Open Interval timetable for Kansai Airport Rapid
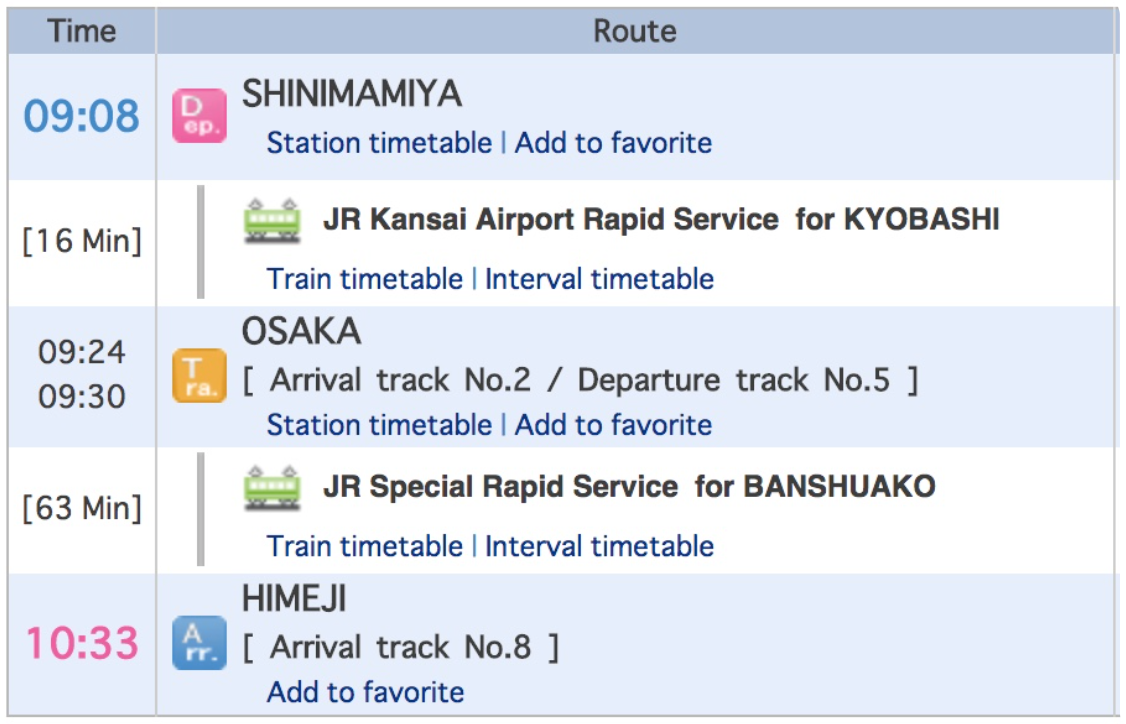1126x724 pixels. (599, 279)
